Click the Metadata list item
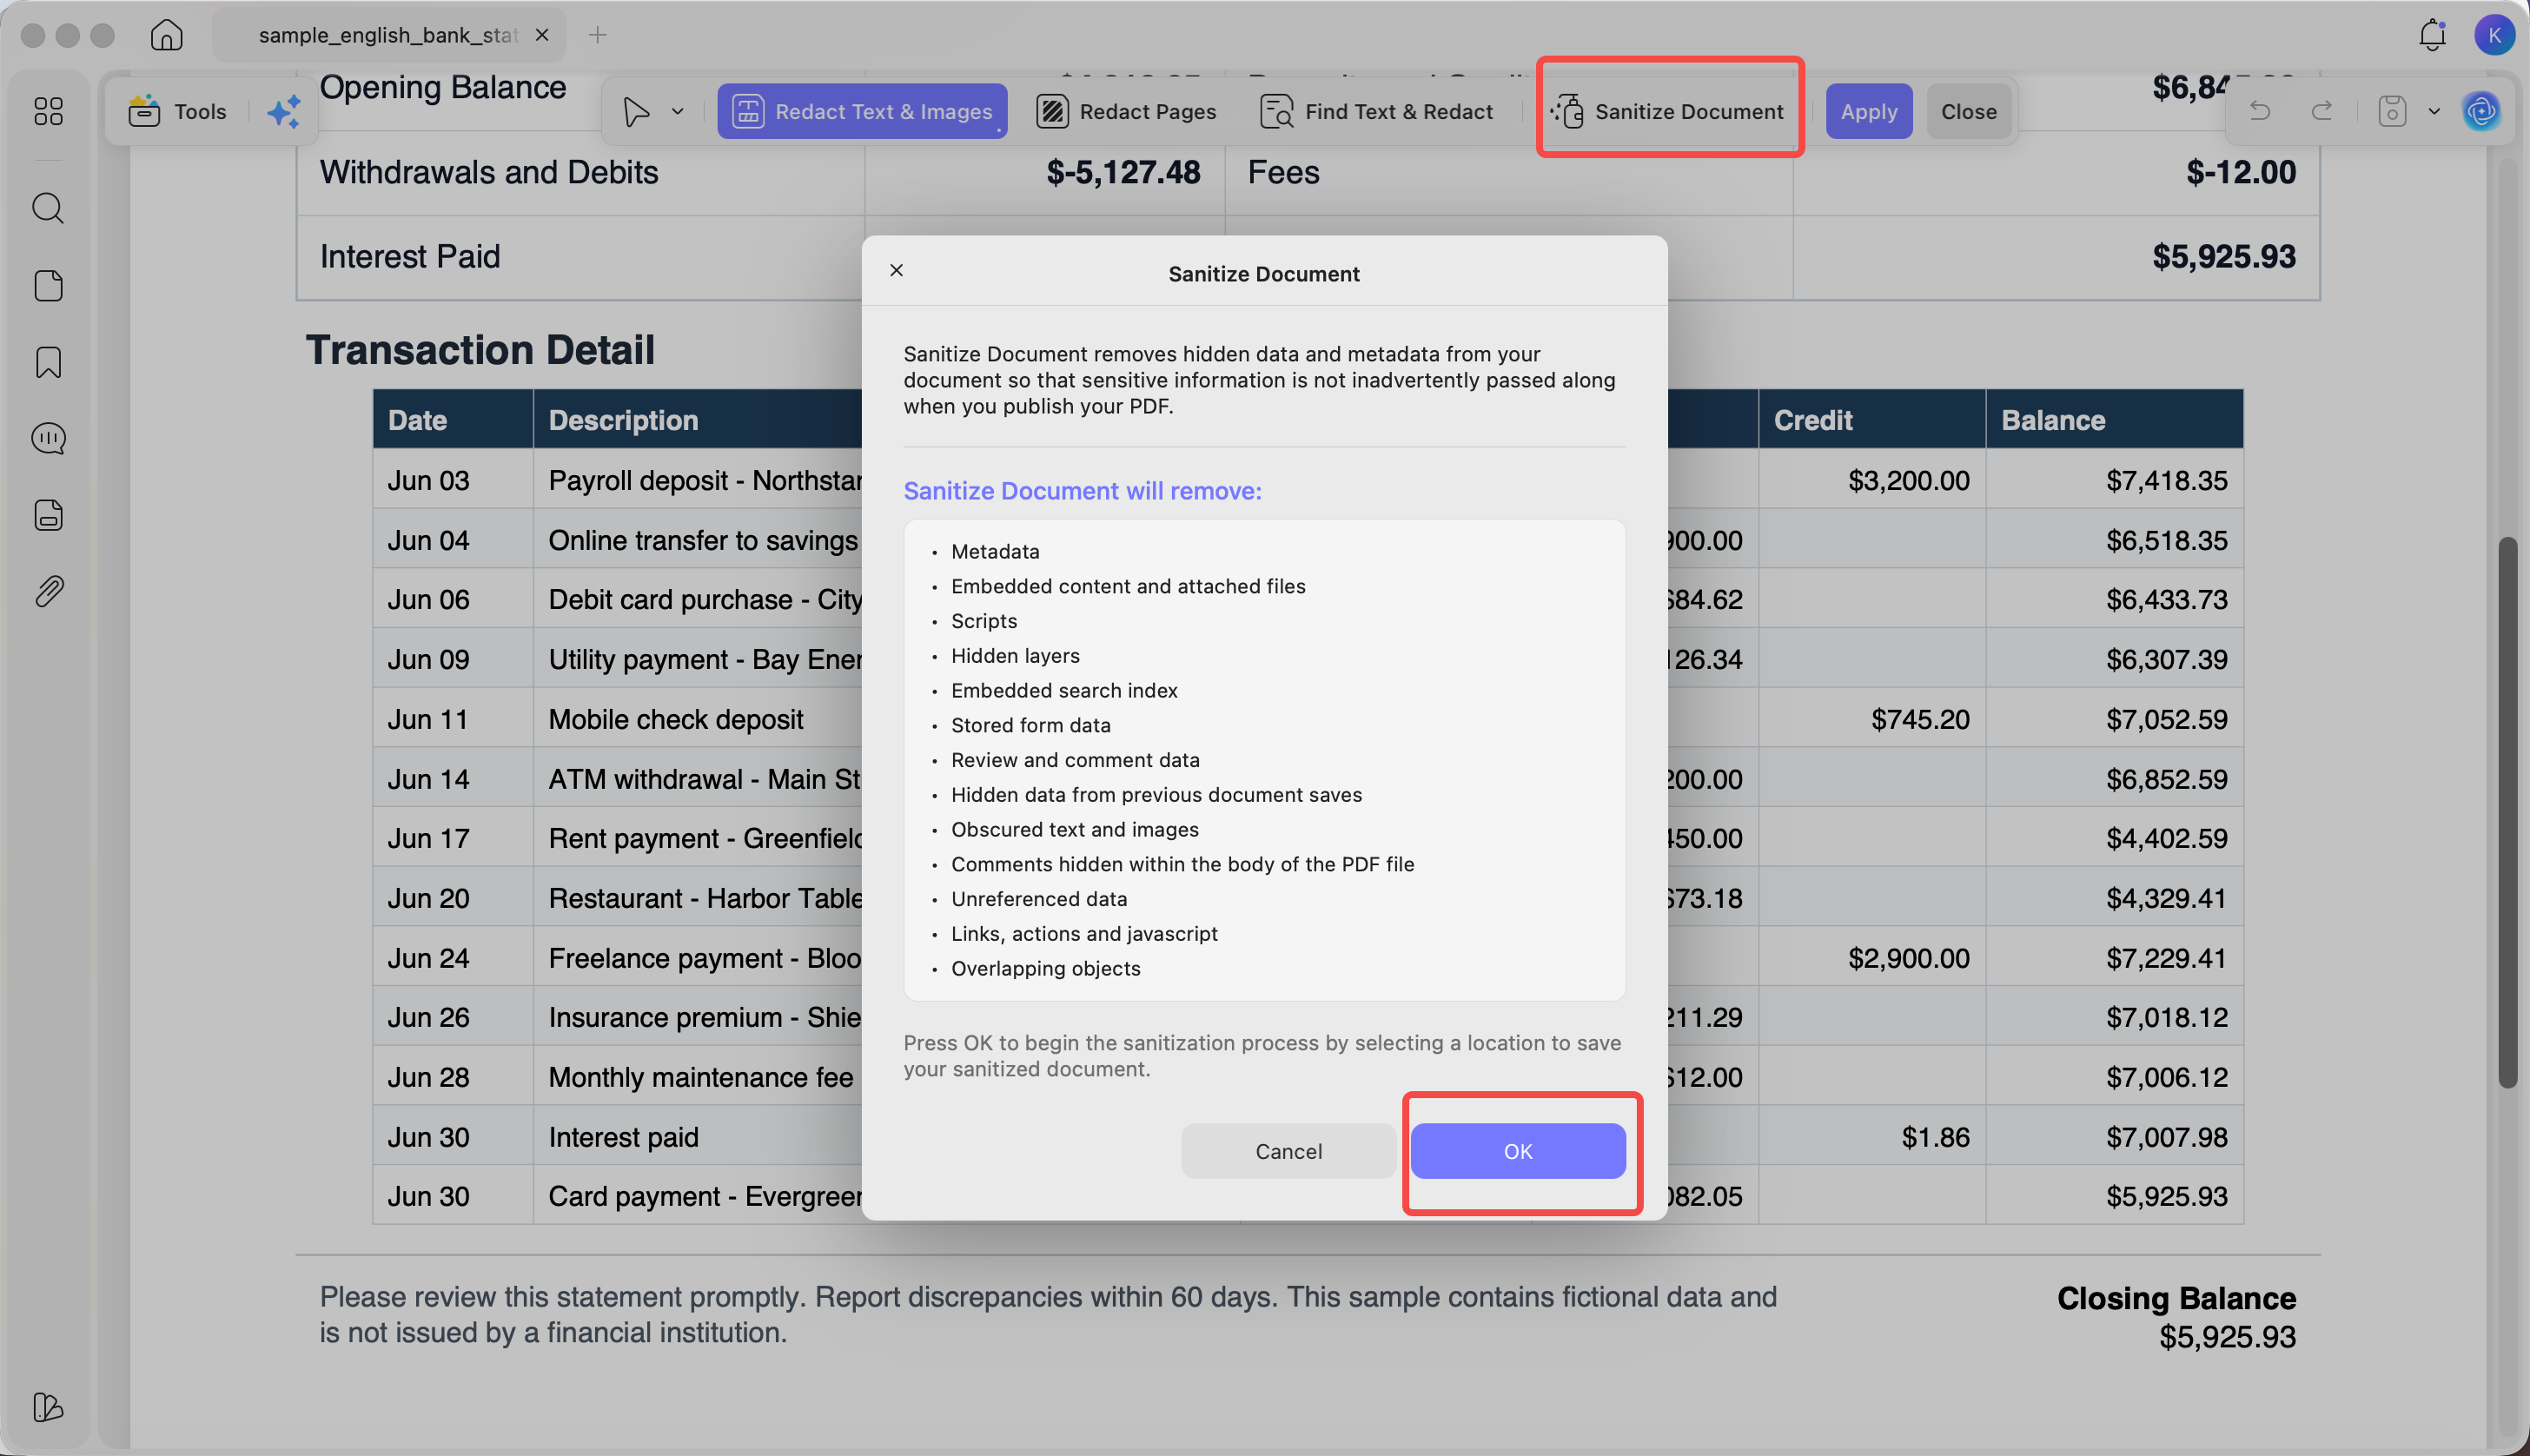The width and height of the screenshot is (2530, 1456). coord(995,552)
